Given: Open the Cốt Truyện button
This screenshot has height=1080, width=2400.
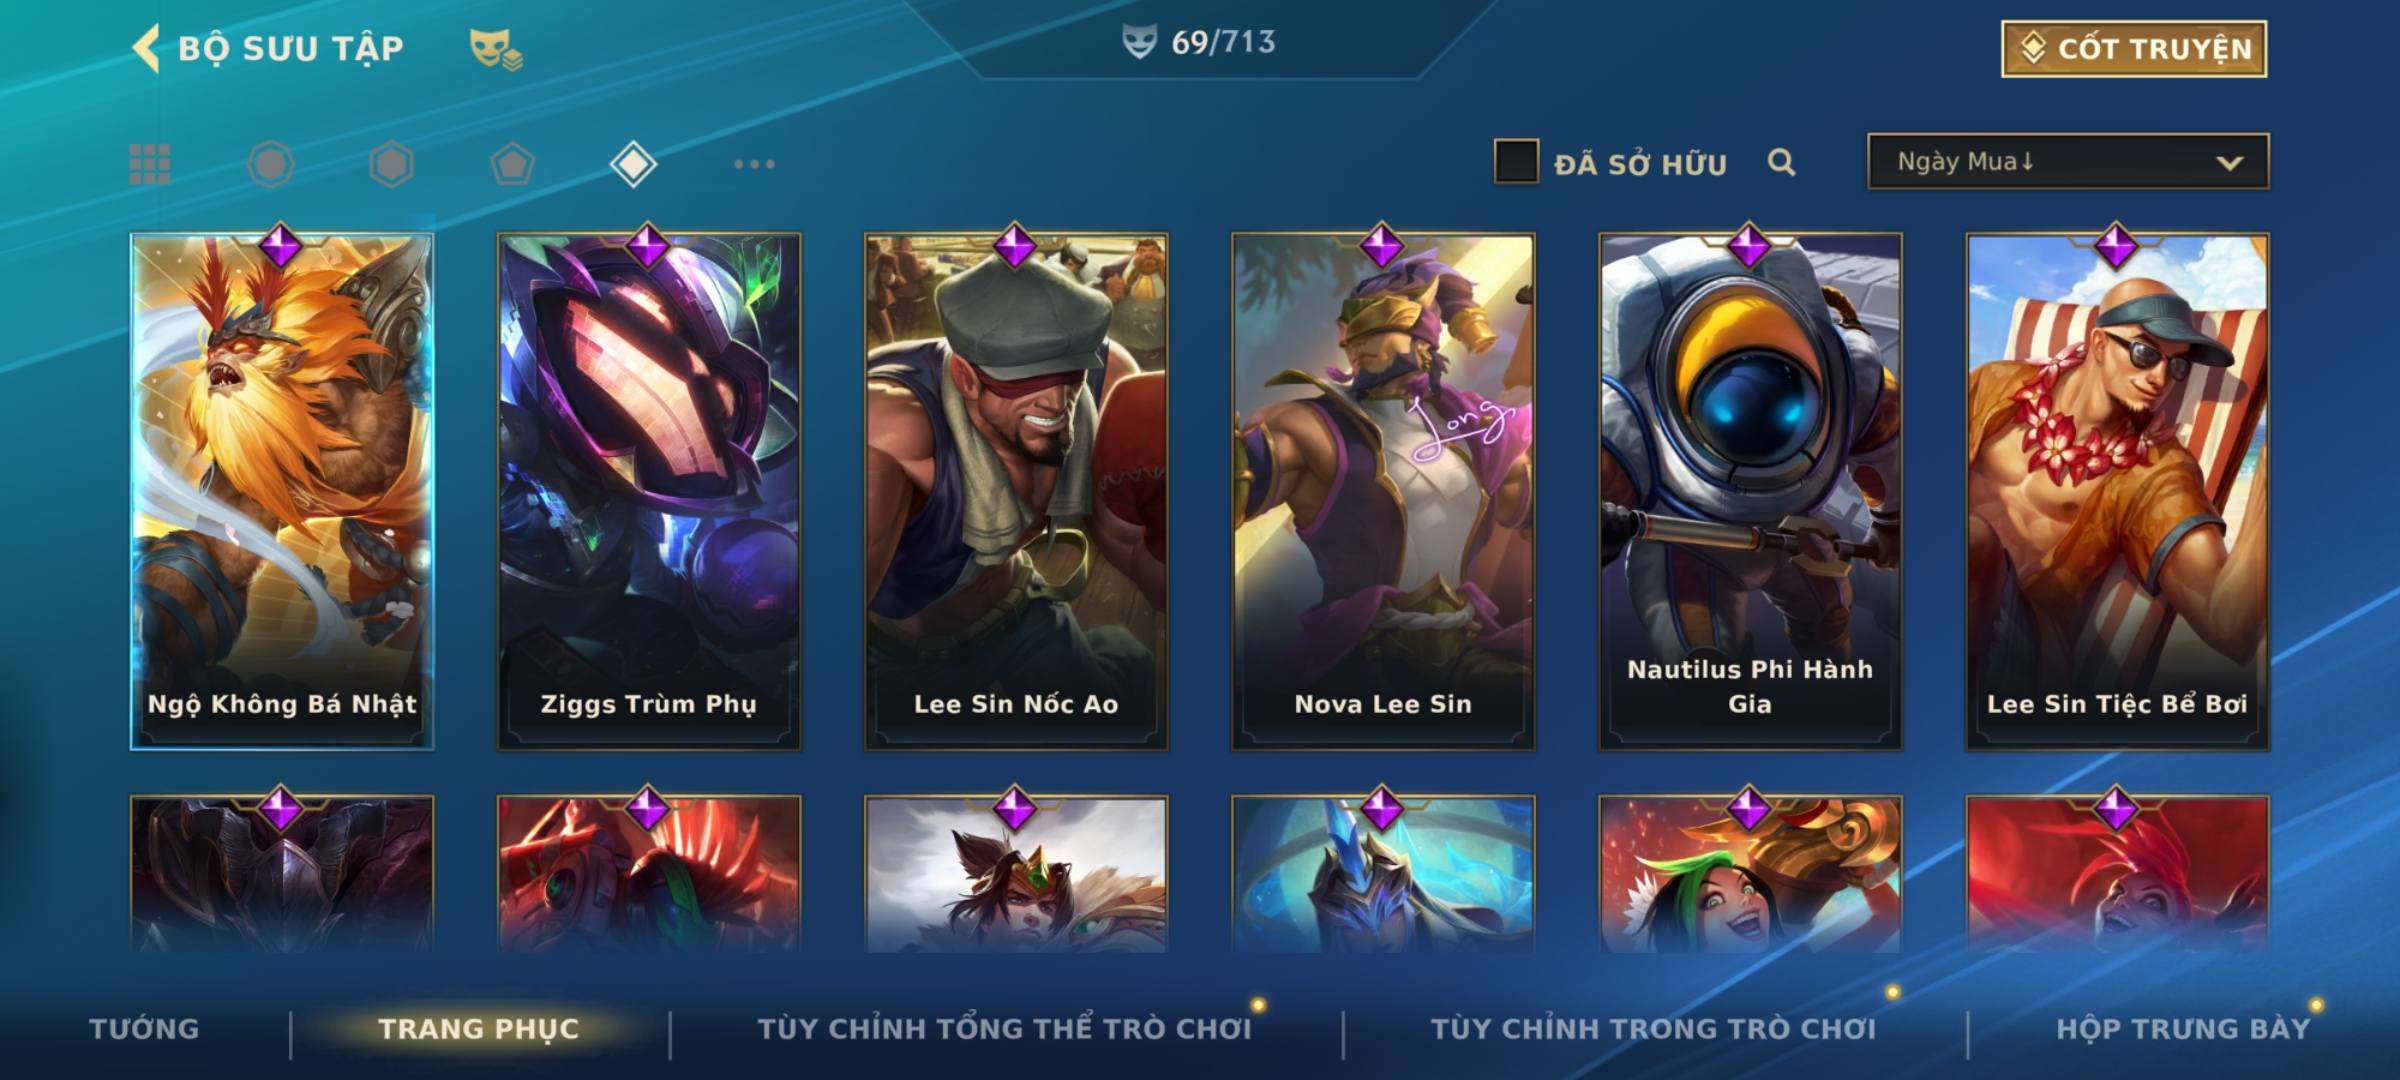Looking at the screenshot, I should click(2134, 48).
